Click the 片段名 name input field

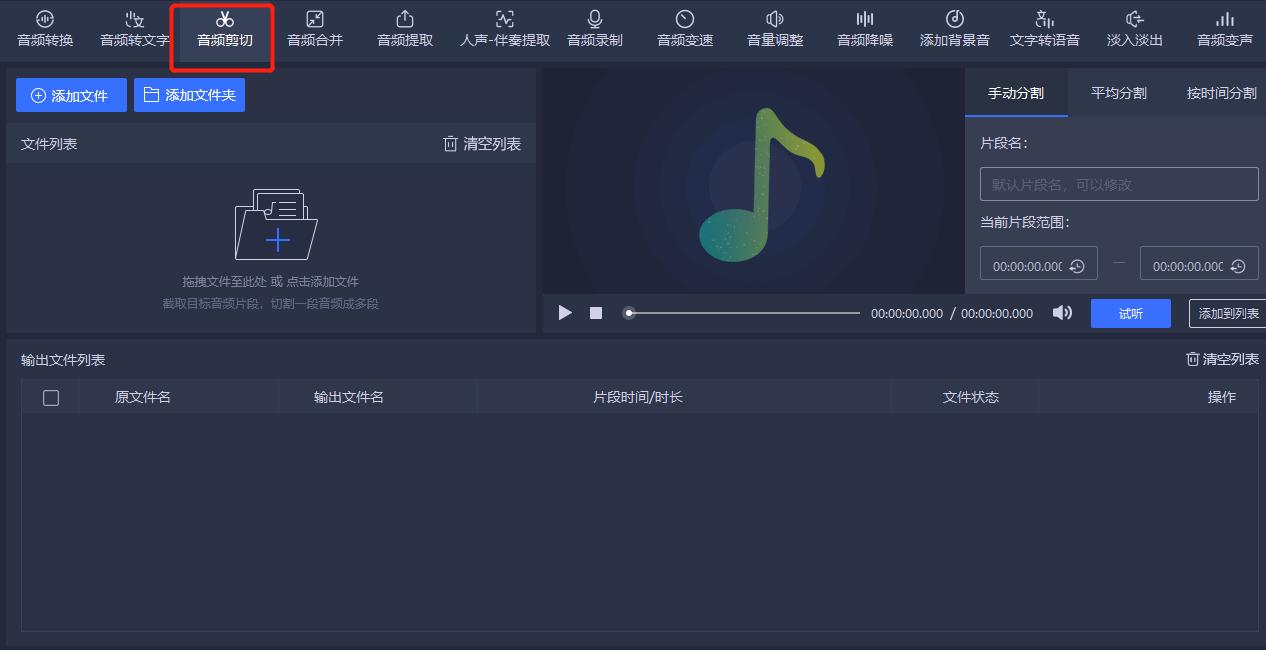click(1119, 183)
